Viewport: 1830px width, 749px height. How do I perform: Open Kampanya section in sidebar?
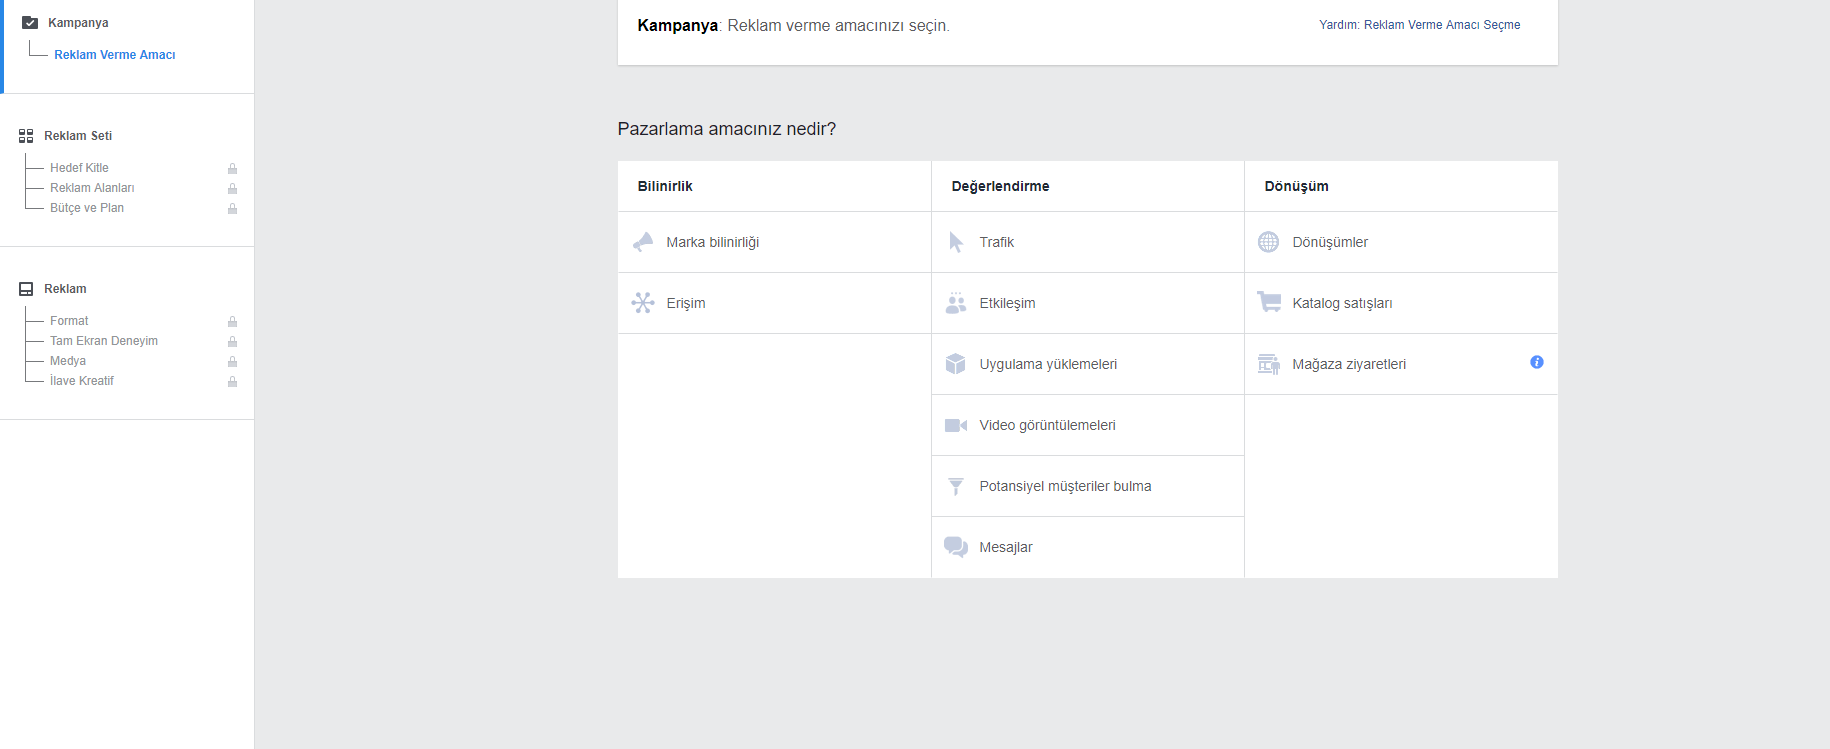(x=78, y=23)
